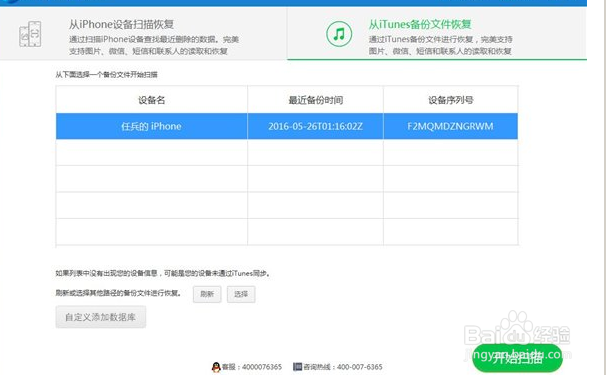Screen dimensions: 606x375
Task: Click serial number F2MQMDZNGRWM cell
Action: click(x=451, y=126)
